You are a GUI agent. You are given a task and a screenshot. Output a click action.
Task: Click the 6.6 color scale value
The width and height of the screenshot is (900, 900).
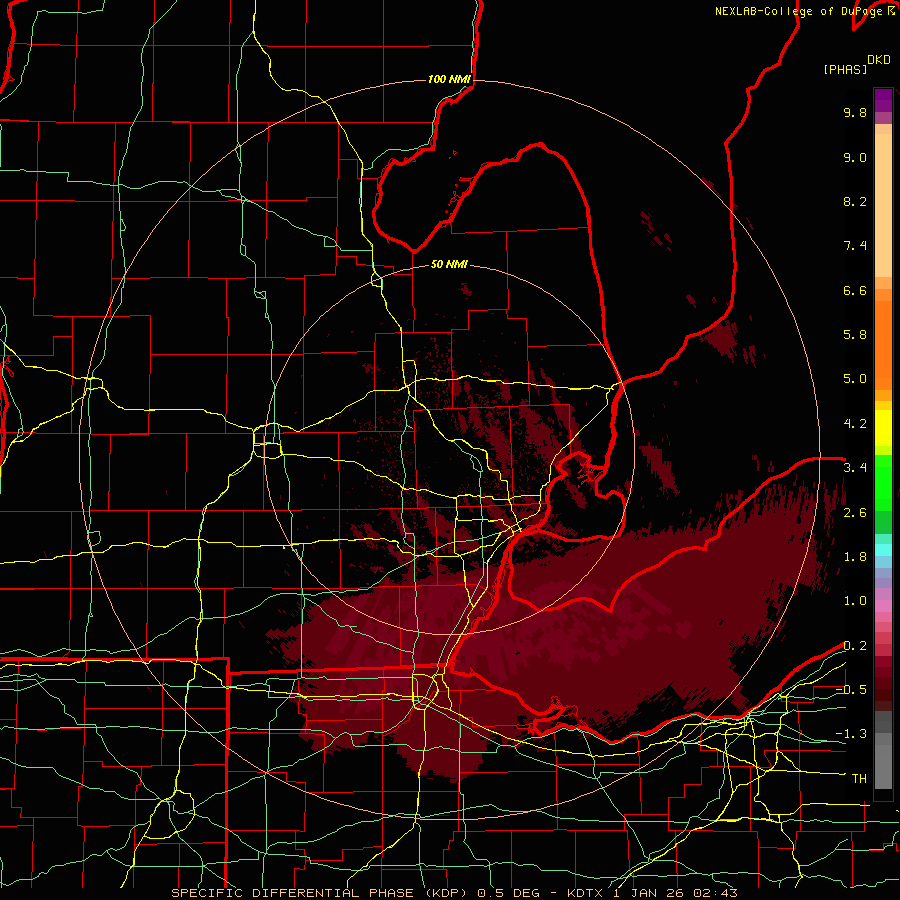click(855, 290)
